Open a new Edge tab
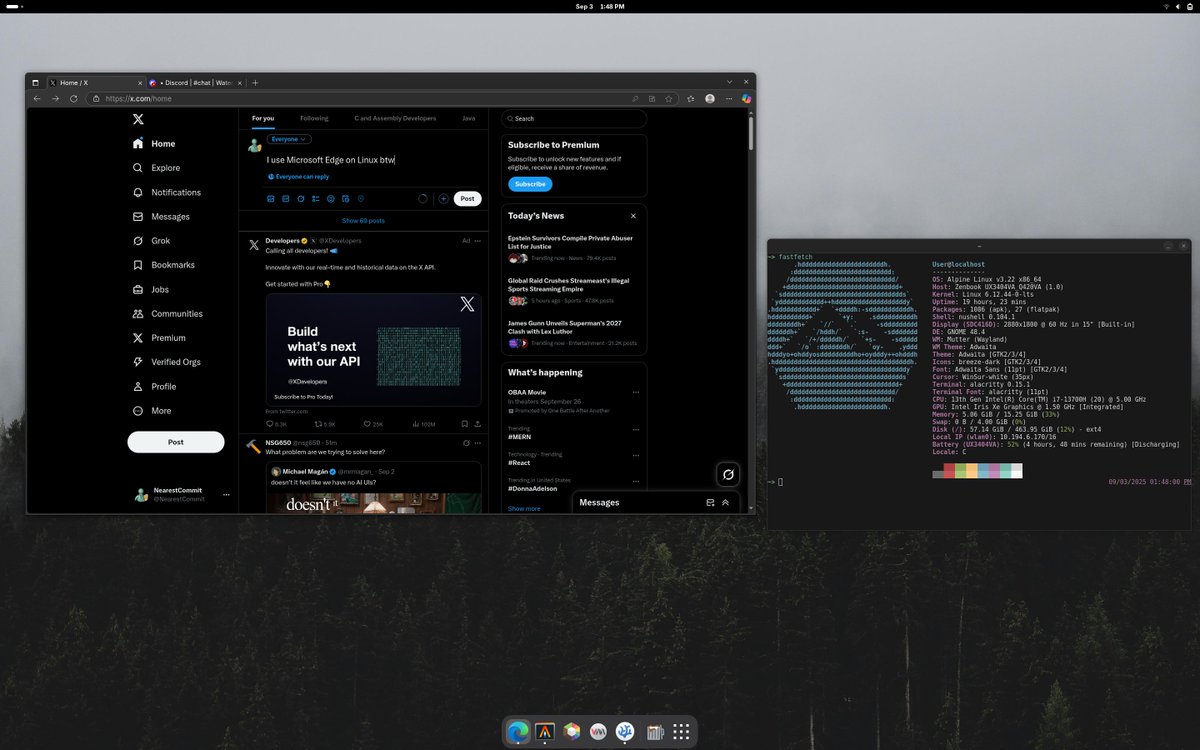The width and height of the screenshot is (1200, 750). (255, 83)
